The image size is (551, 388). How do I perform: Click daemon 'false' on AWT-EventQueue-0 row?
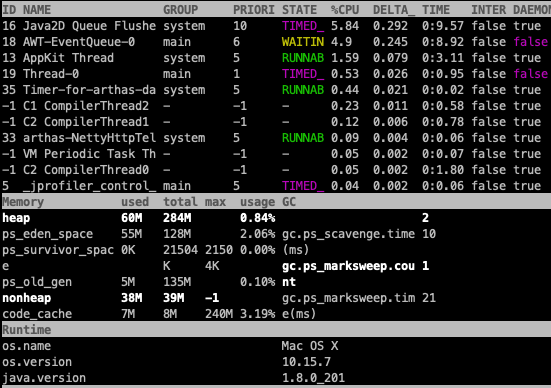point(530,42)
